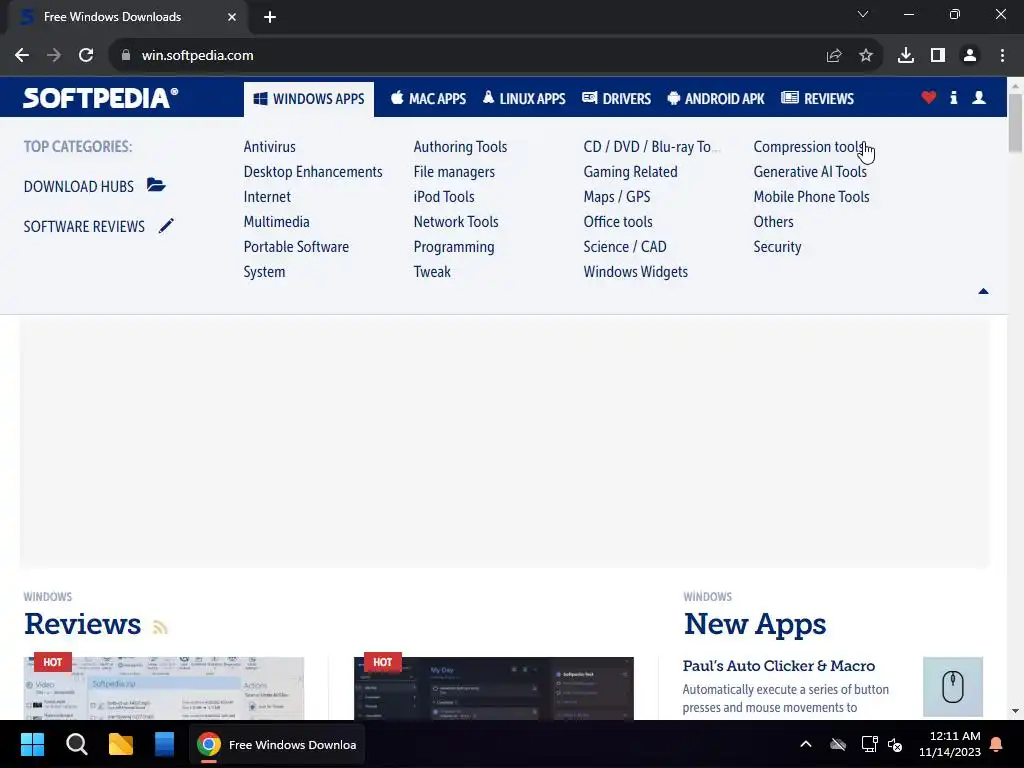The height and width of the screenshot is (768, 1024).
Task: Open Mobile Phone Tools category
Action: coord(811,197)
